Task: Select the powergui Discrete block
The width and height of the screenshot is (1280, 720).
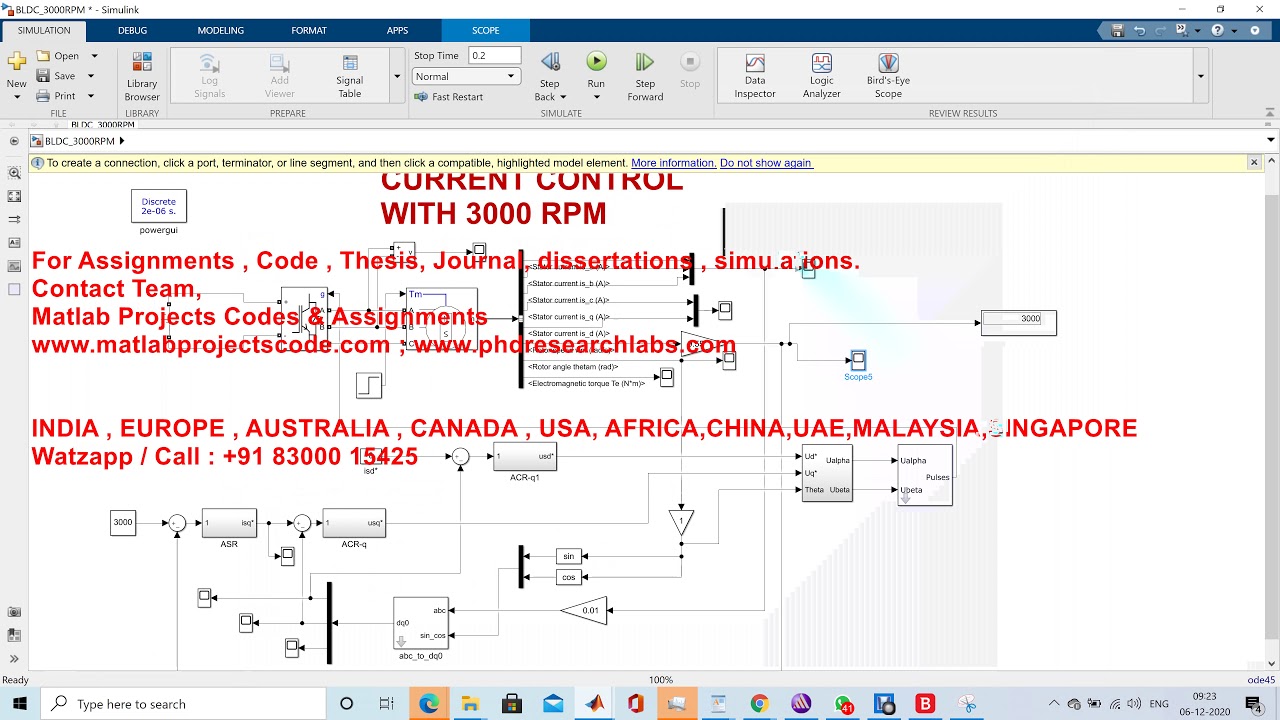Action: (x=158, y=206)
